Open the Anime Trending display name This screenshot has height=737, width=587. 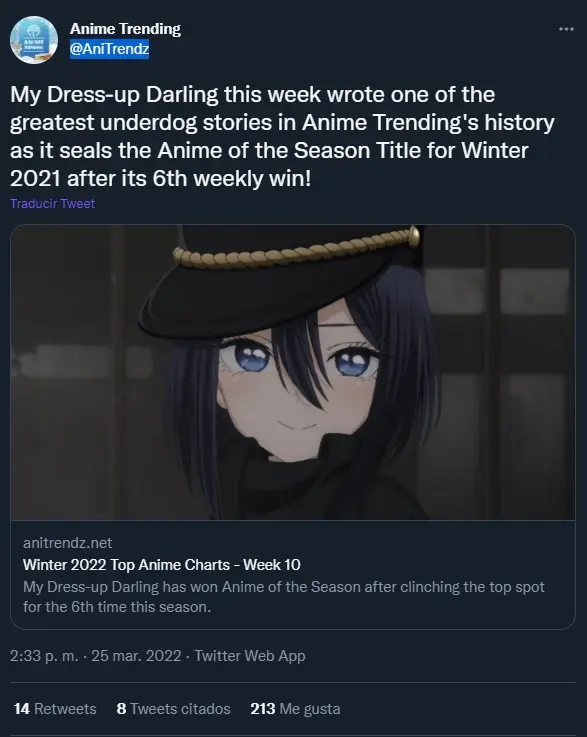[125, 29]
